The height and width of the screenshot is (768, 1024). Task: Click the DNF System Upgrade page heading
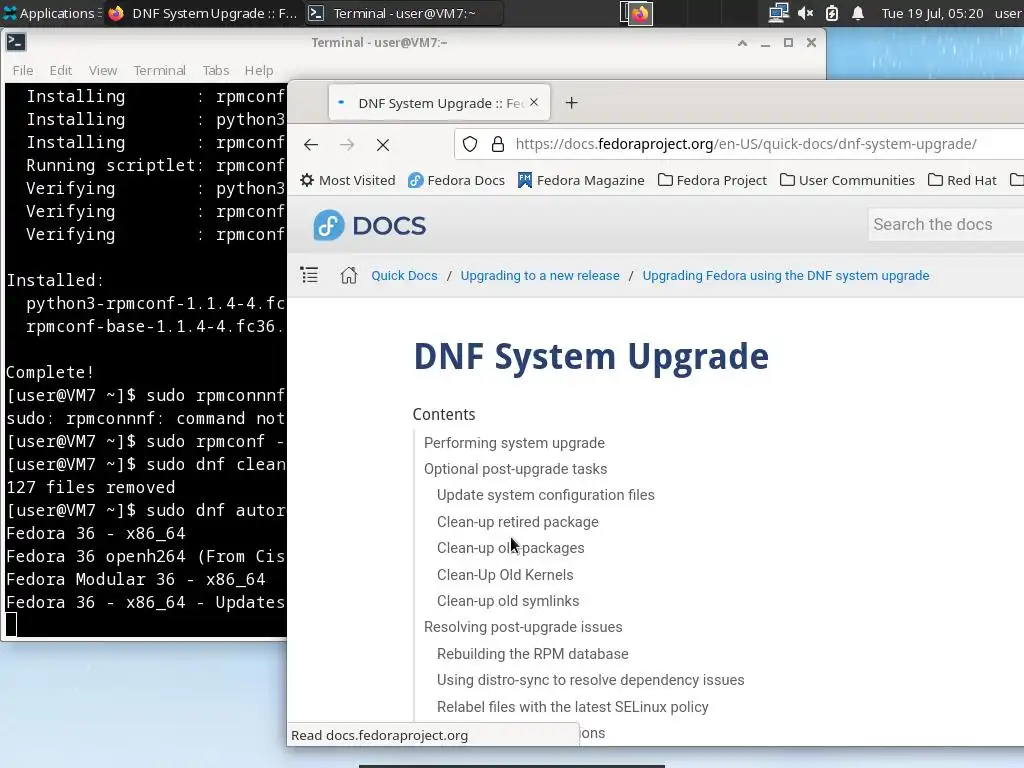[591, 357]
